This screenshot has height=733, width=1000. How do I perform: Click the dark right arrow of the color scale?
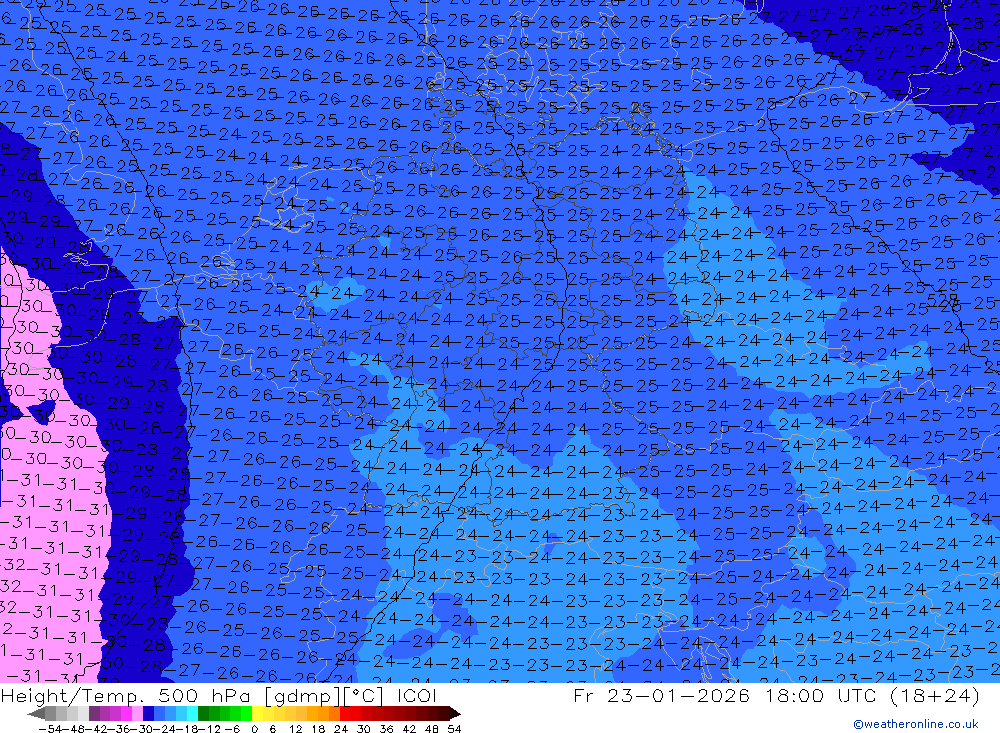coord(455,714)
